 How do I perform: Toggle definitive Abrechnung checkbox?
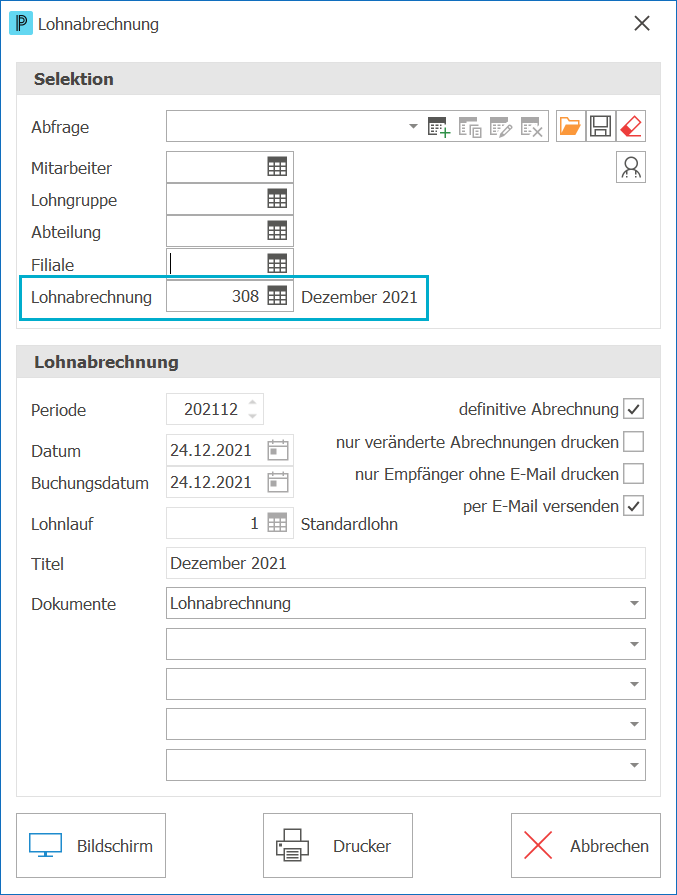pos(634,409)
